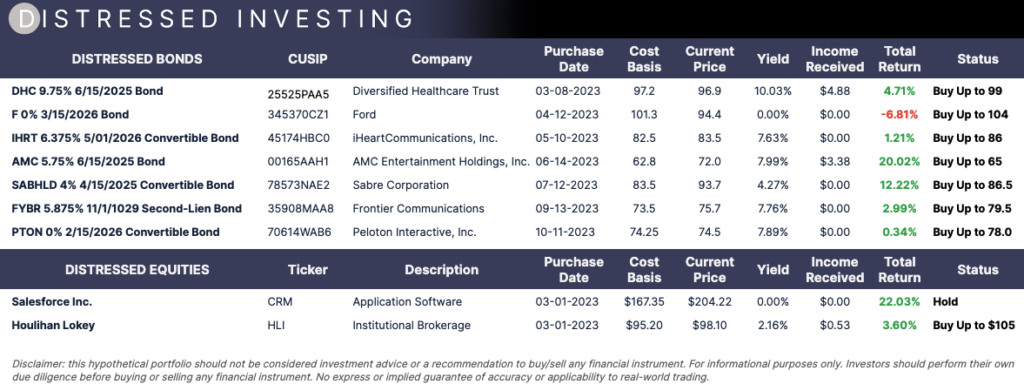Click the DHC 9.75% 6/15/2025 Bond row name

[x=88, y=91]
